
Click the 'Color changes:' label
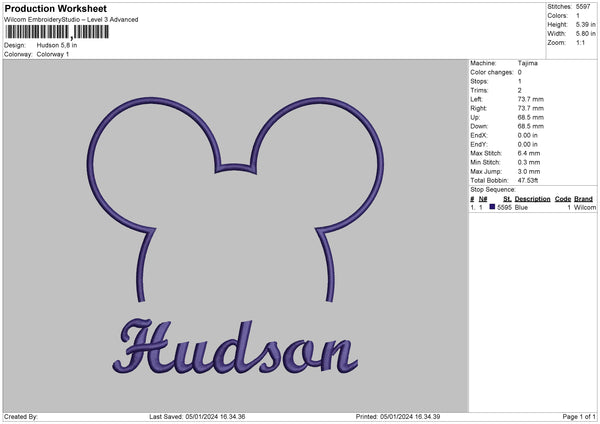(492, 72)
